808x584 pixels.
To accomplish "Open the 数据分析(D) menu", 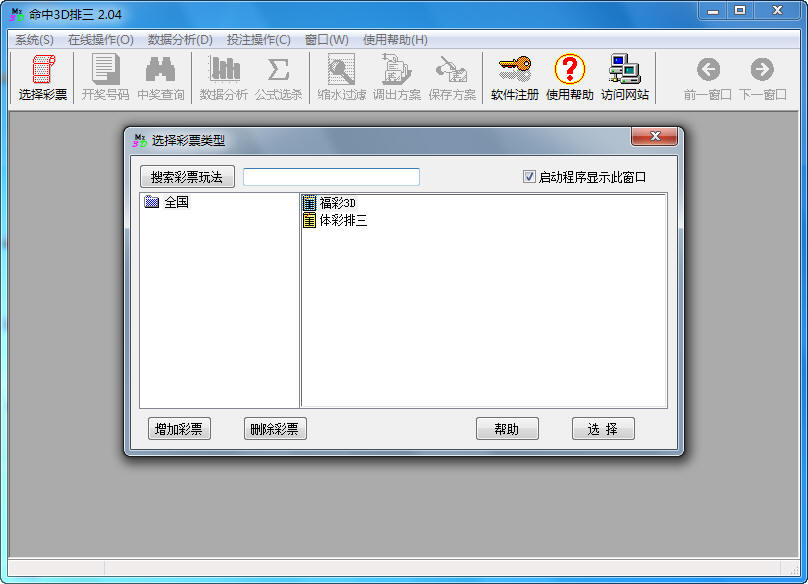I will pos(180,40).
